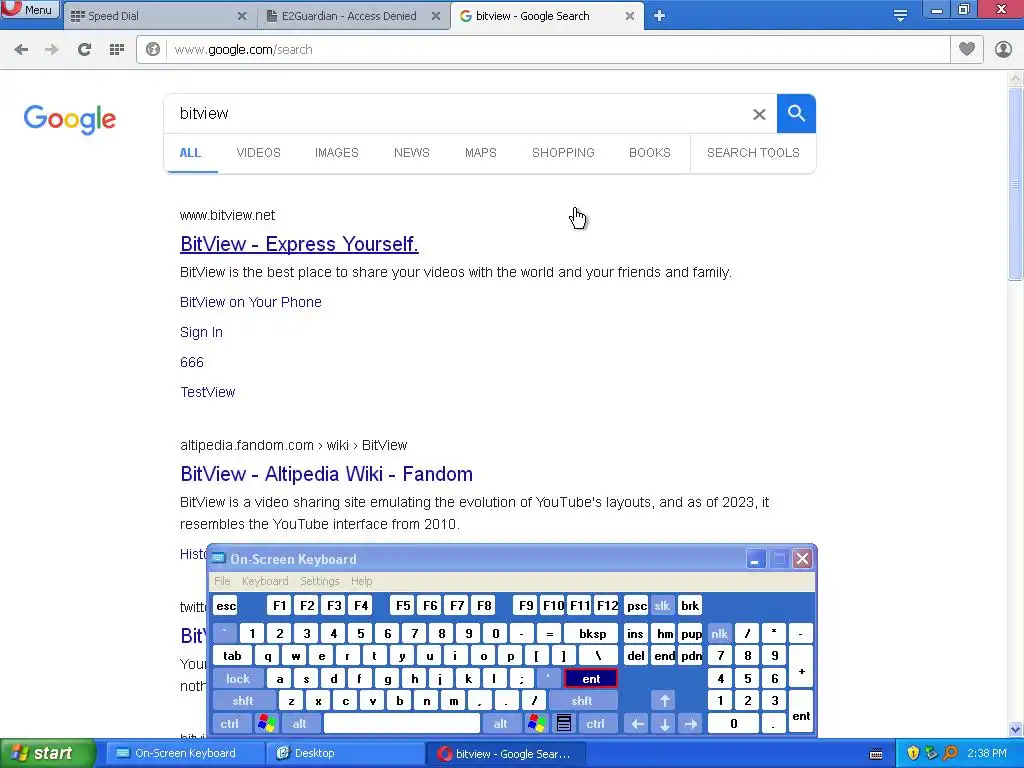This screenshot has height=768, width=1024.
Task: Click the Windows start button
Action: pyautogui.click(x=47, y=754)
